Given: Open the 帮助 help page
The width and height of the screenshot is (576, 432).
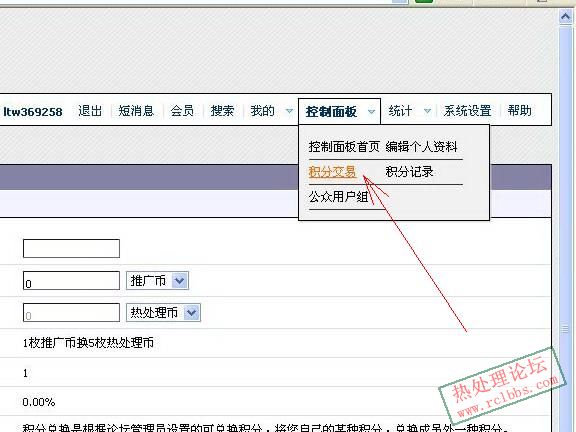Looking at the screenshot, I should 519,110.
